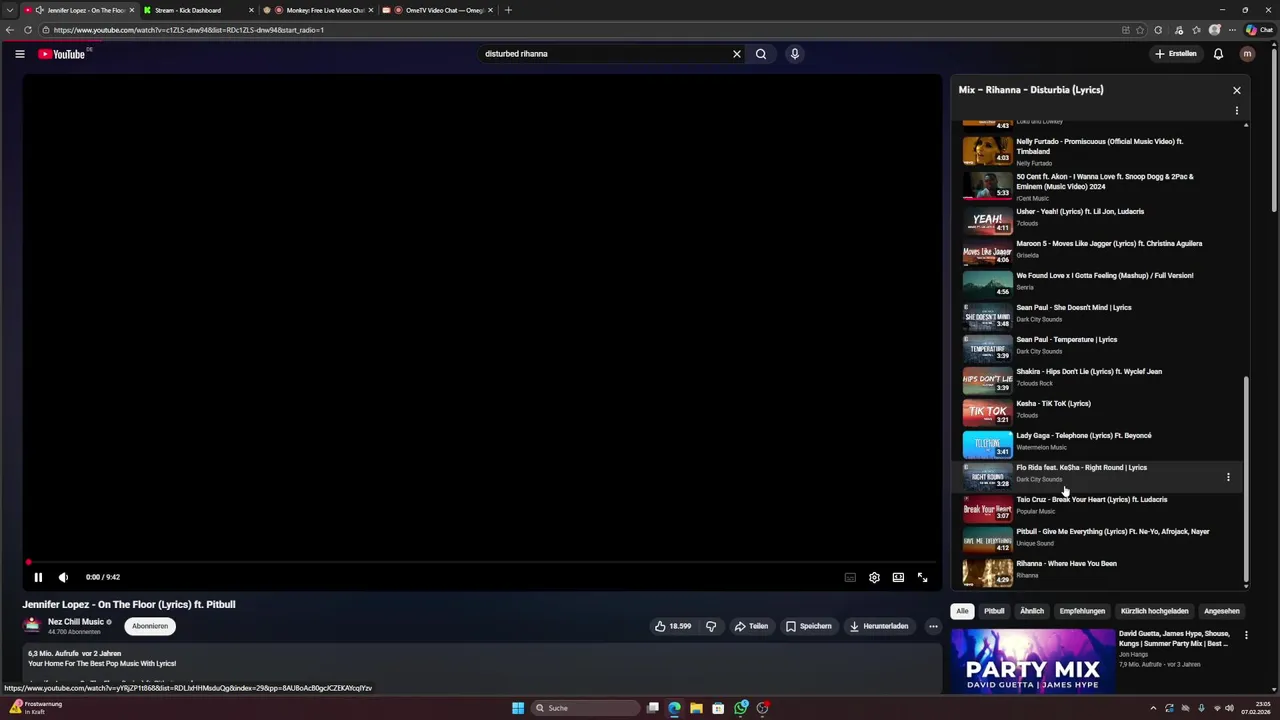
Task: Open the Copilot Chat button
Action: 1258,30
